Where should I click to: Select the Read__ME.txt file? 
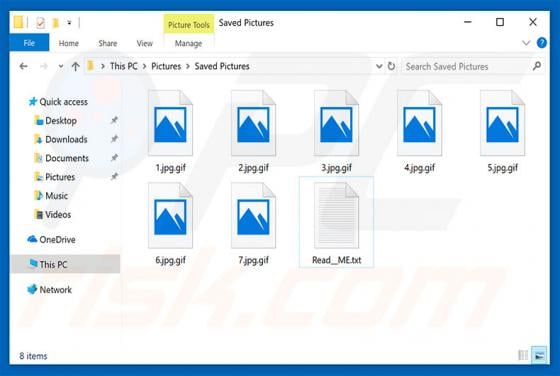[x=336, y=222]
